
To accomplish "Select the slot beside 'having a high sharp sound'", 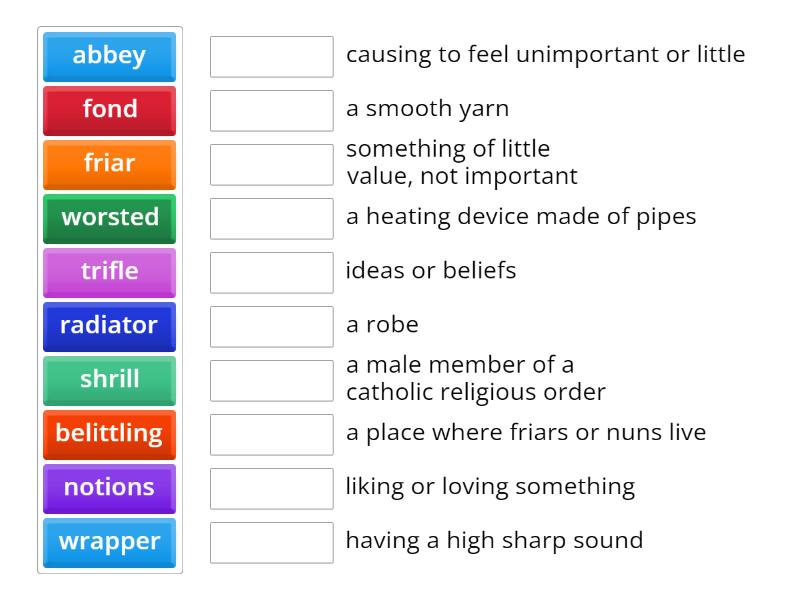I will pos(271,543).
